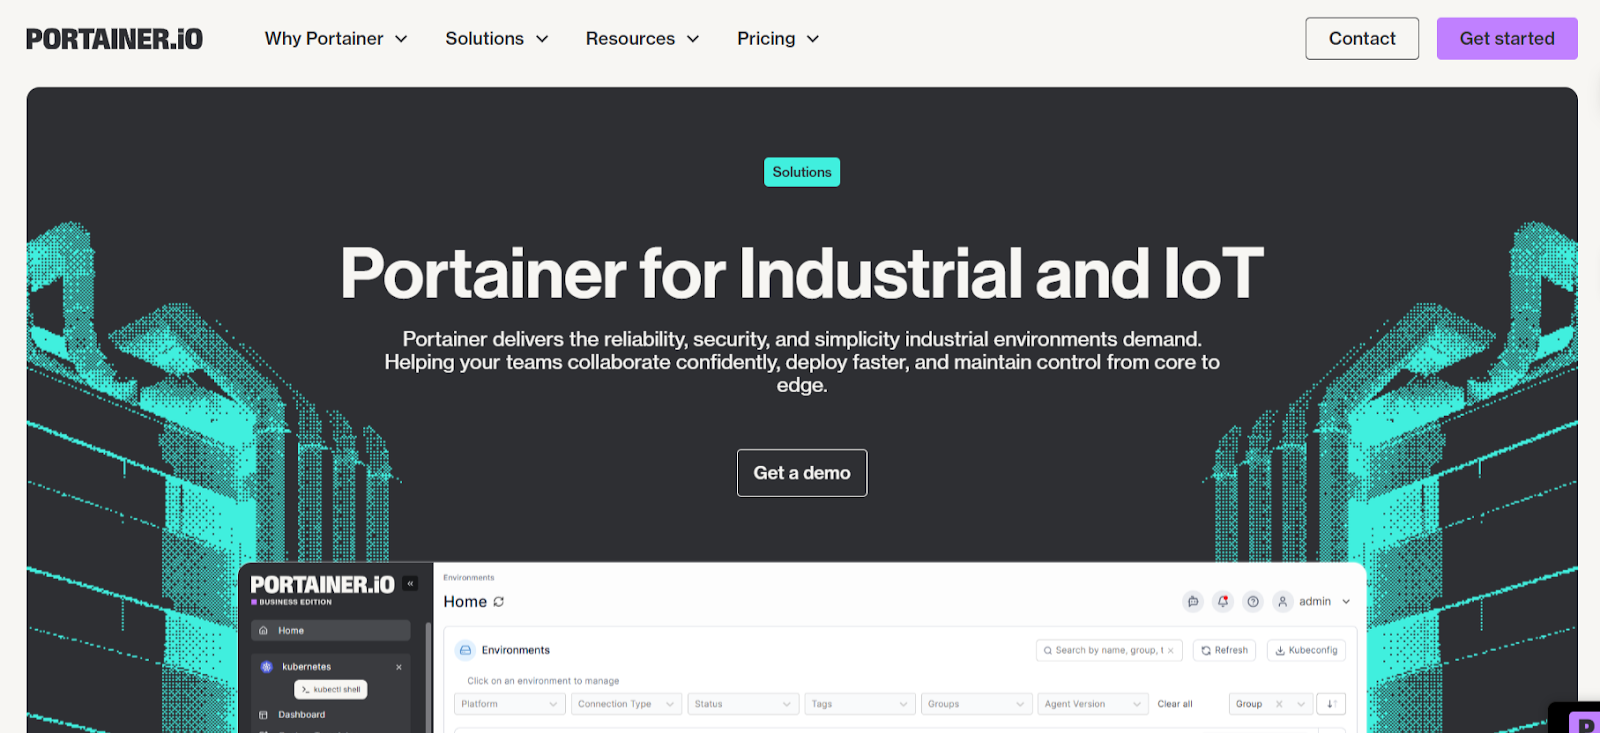Click the 'Portainer for Industrial and IoT' headline

pos(802,273)
